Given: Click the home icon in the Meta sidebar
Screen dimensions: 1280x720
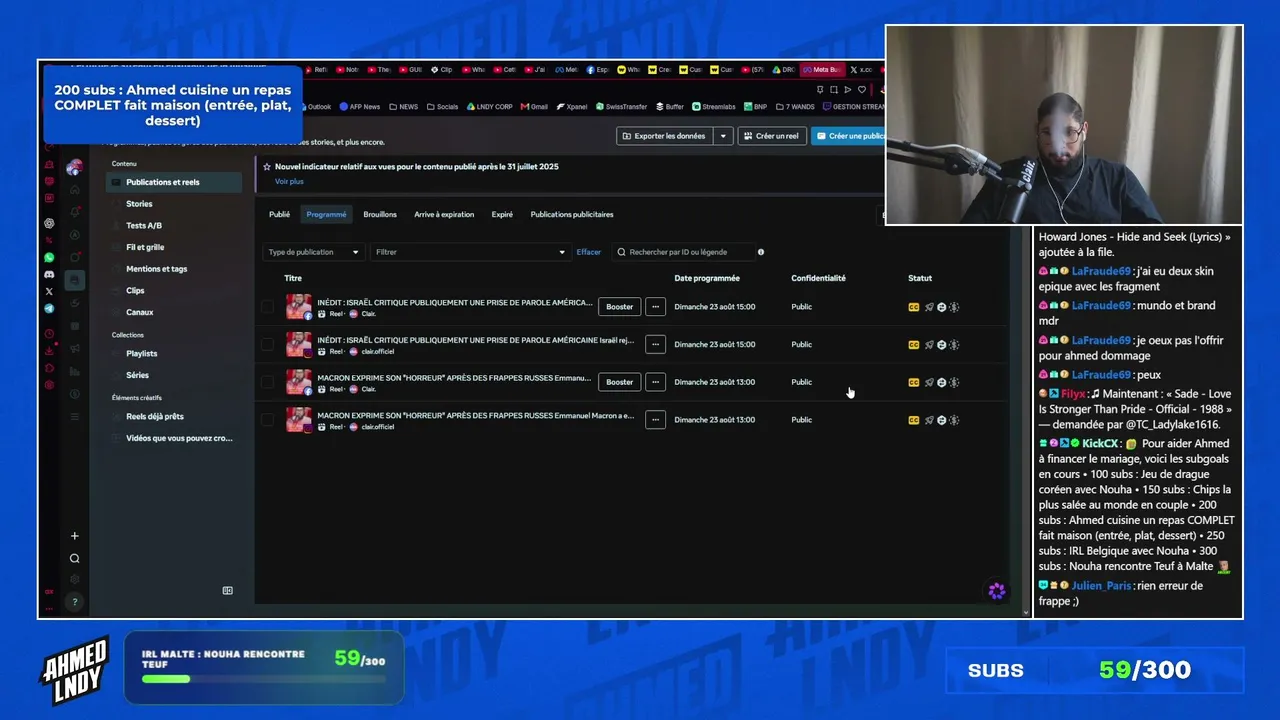Looking at the screenshot, I should (74, 189).
